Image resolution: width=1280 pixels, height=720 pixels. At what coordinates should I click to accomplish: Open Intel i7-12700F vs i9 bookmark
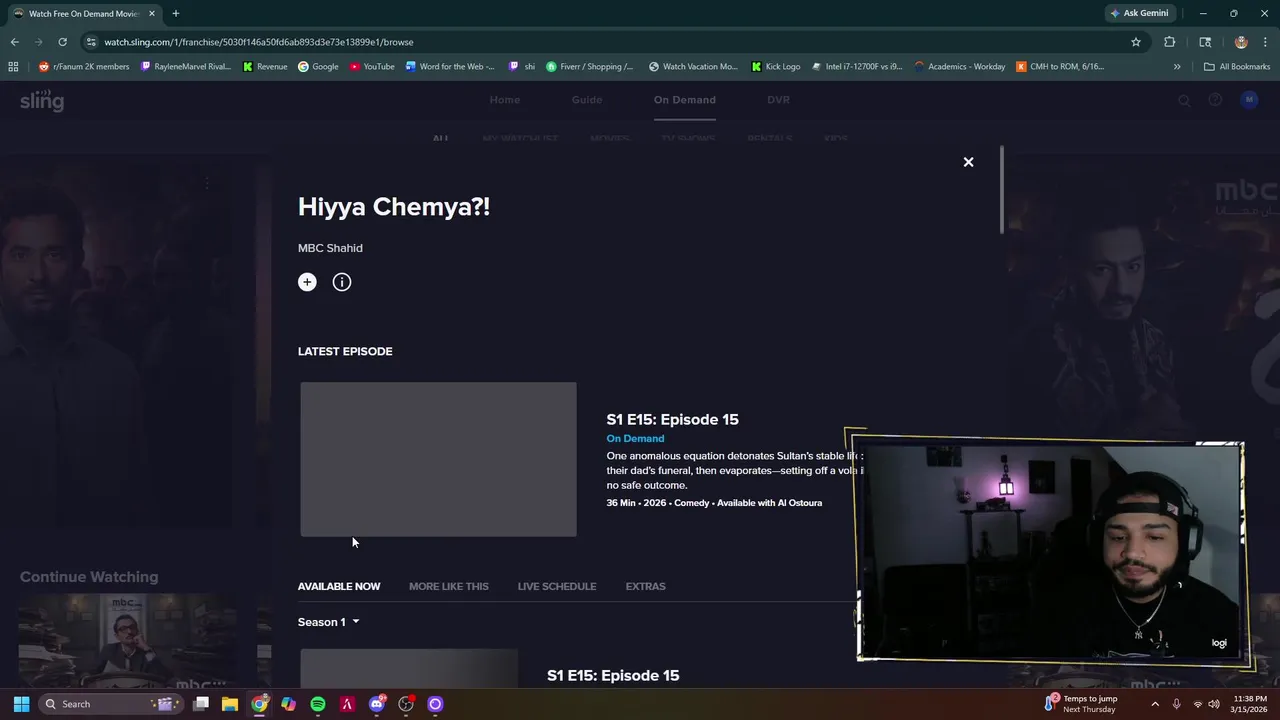(857, 66)
